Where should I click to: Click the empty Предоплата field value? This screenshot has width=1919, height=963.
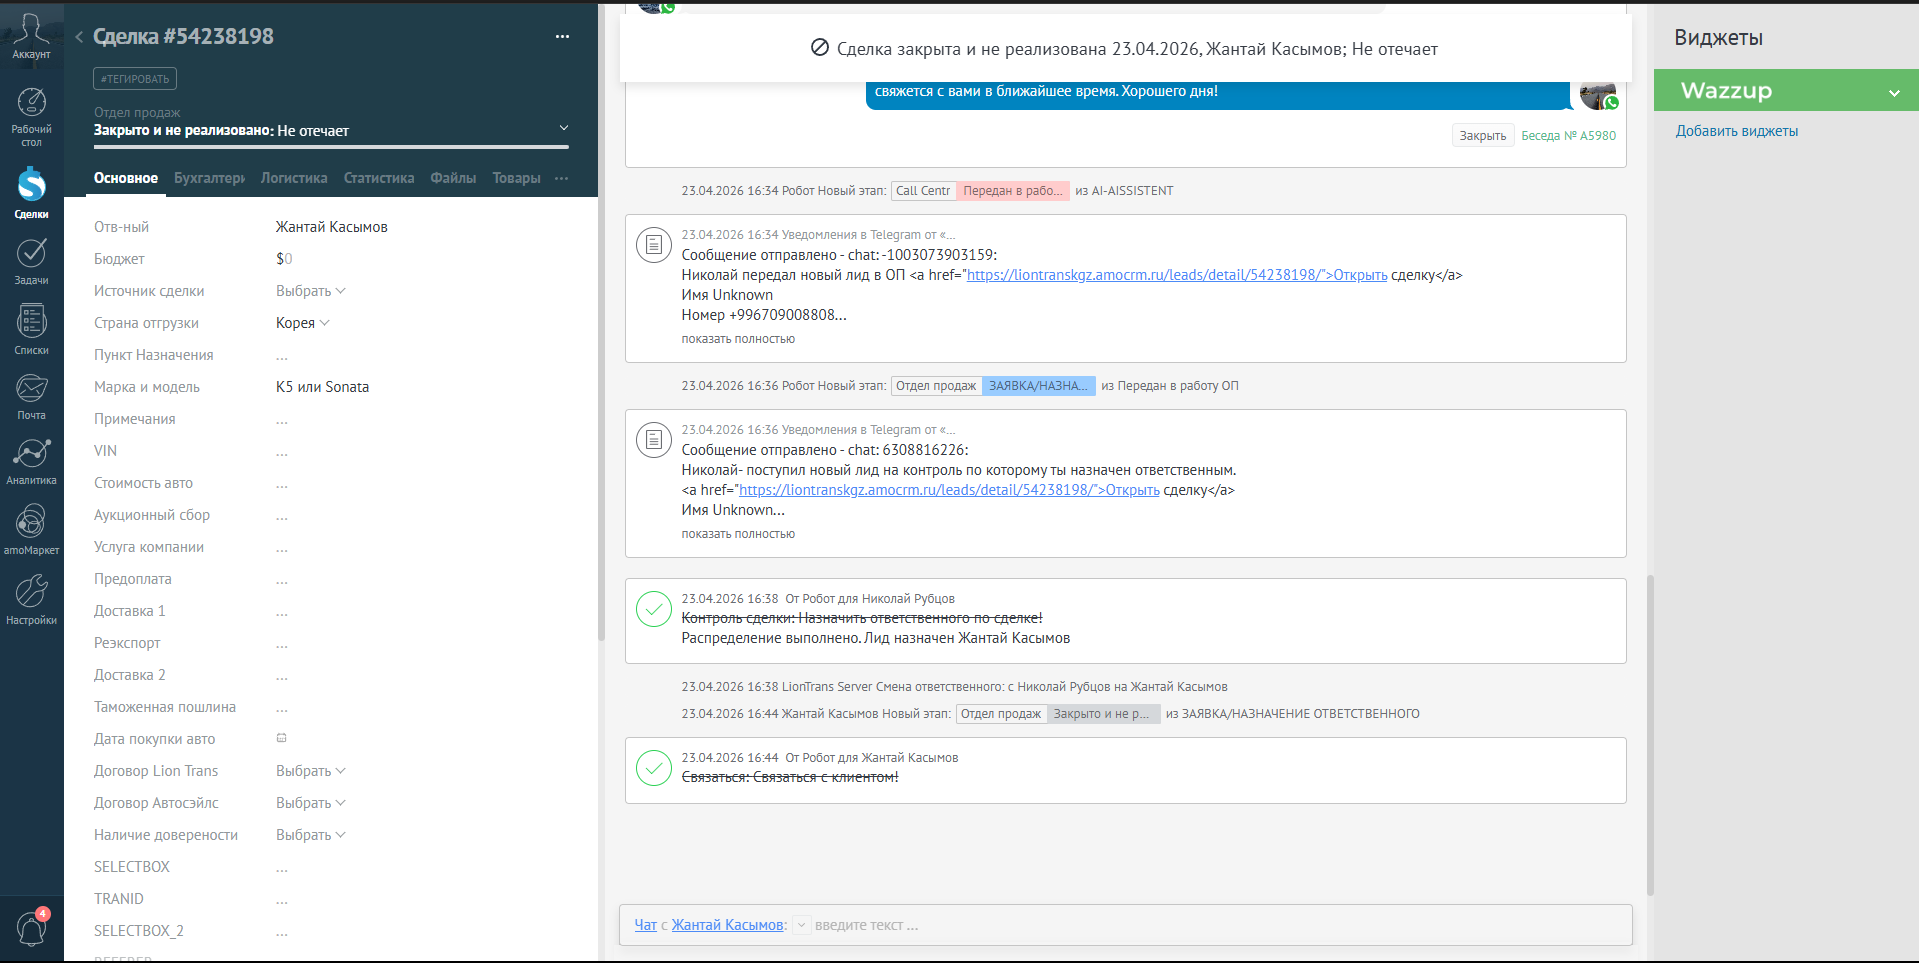click(282, 580)
